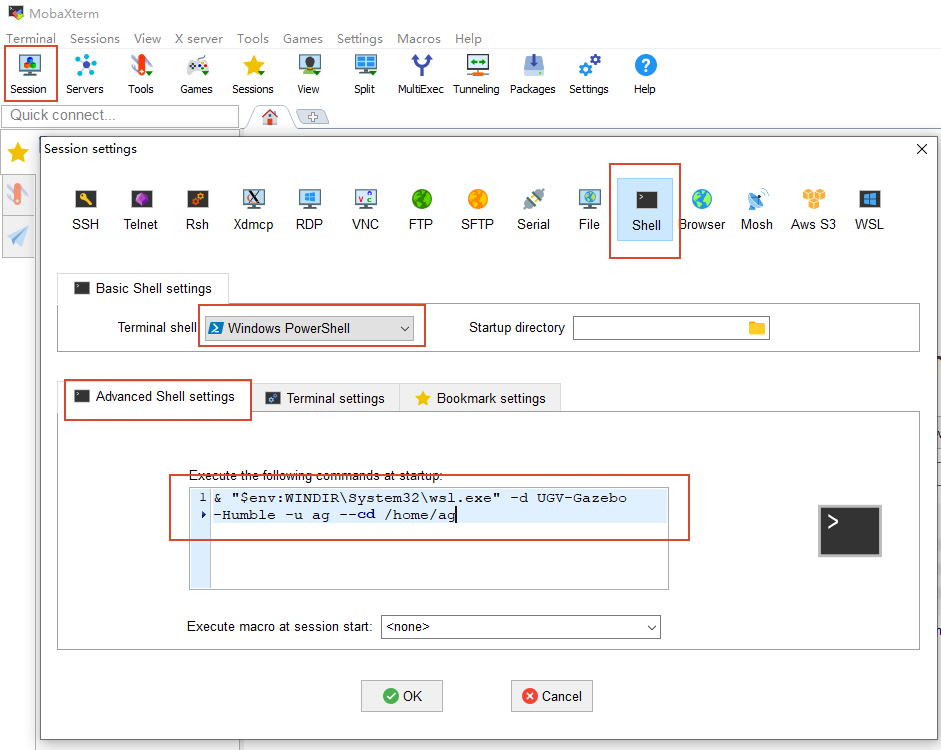Choose the RDP session type
Viewport: 941px width, 750px height.
pyautogui.click(x=309, y=209)
